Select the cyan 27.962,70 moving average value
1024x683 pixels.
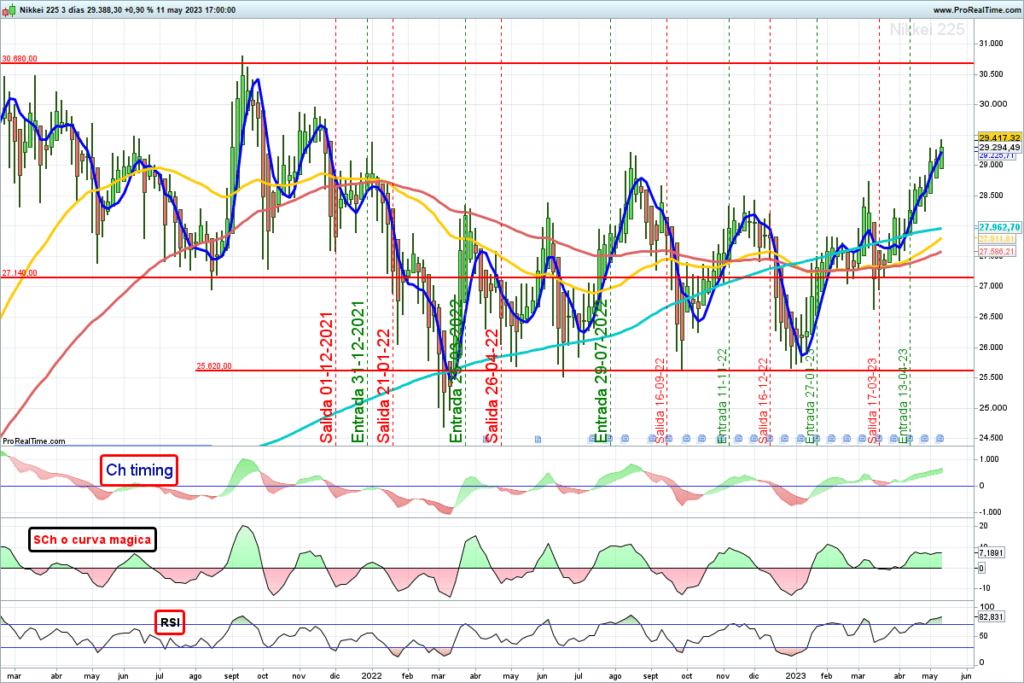click(x=999, y=227)
